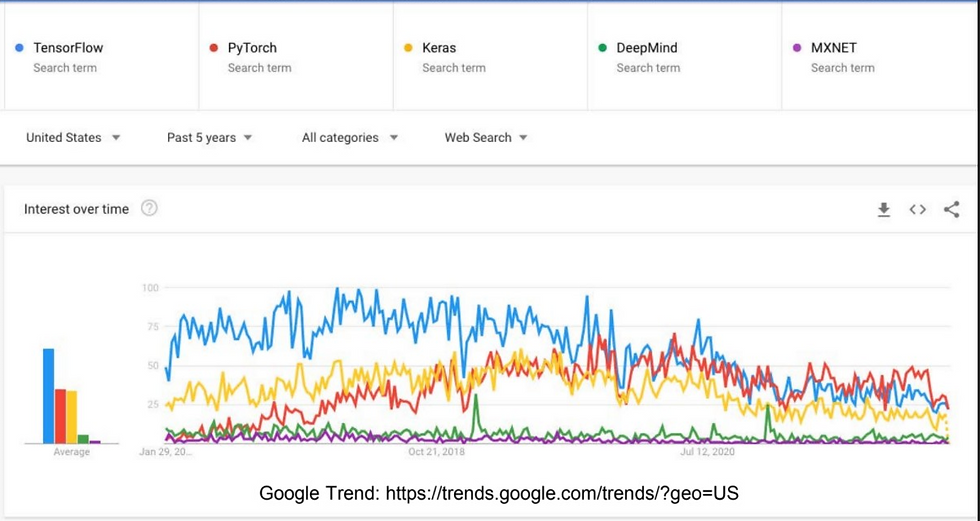Open the embed code icon
980x521 pixels.
pyautogui.click(x=918, y=210)
